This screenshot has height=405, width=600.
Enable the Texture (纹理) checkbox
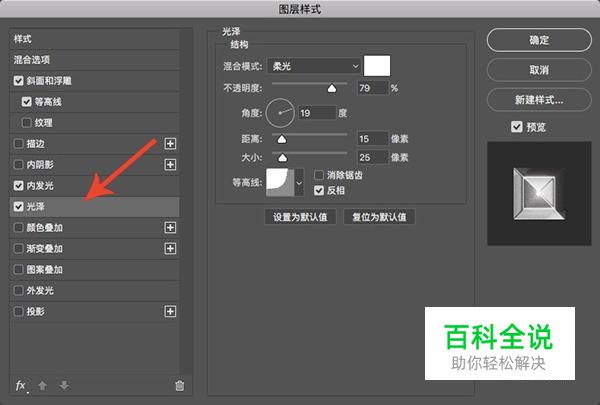tap(26, 123)
